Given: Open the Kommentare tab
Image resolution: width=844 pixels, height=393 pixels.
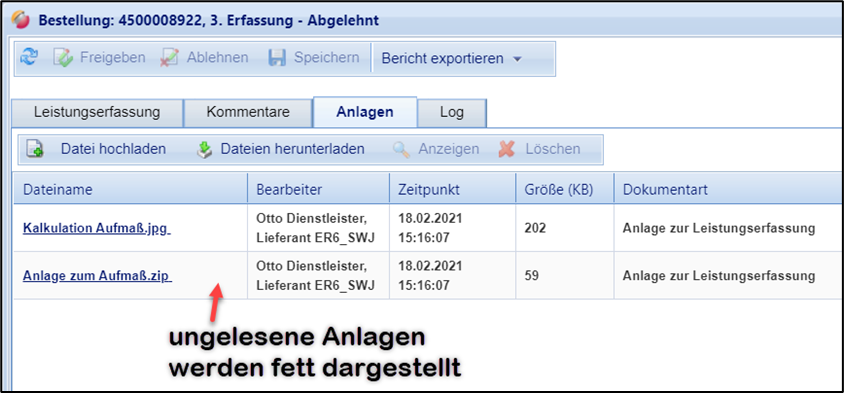Looking at the screenshot, I should (x=248, y=113).
